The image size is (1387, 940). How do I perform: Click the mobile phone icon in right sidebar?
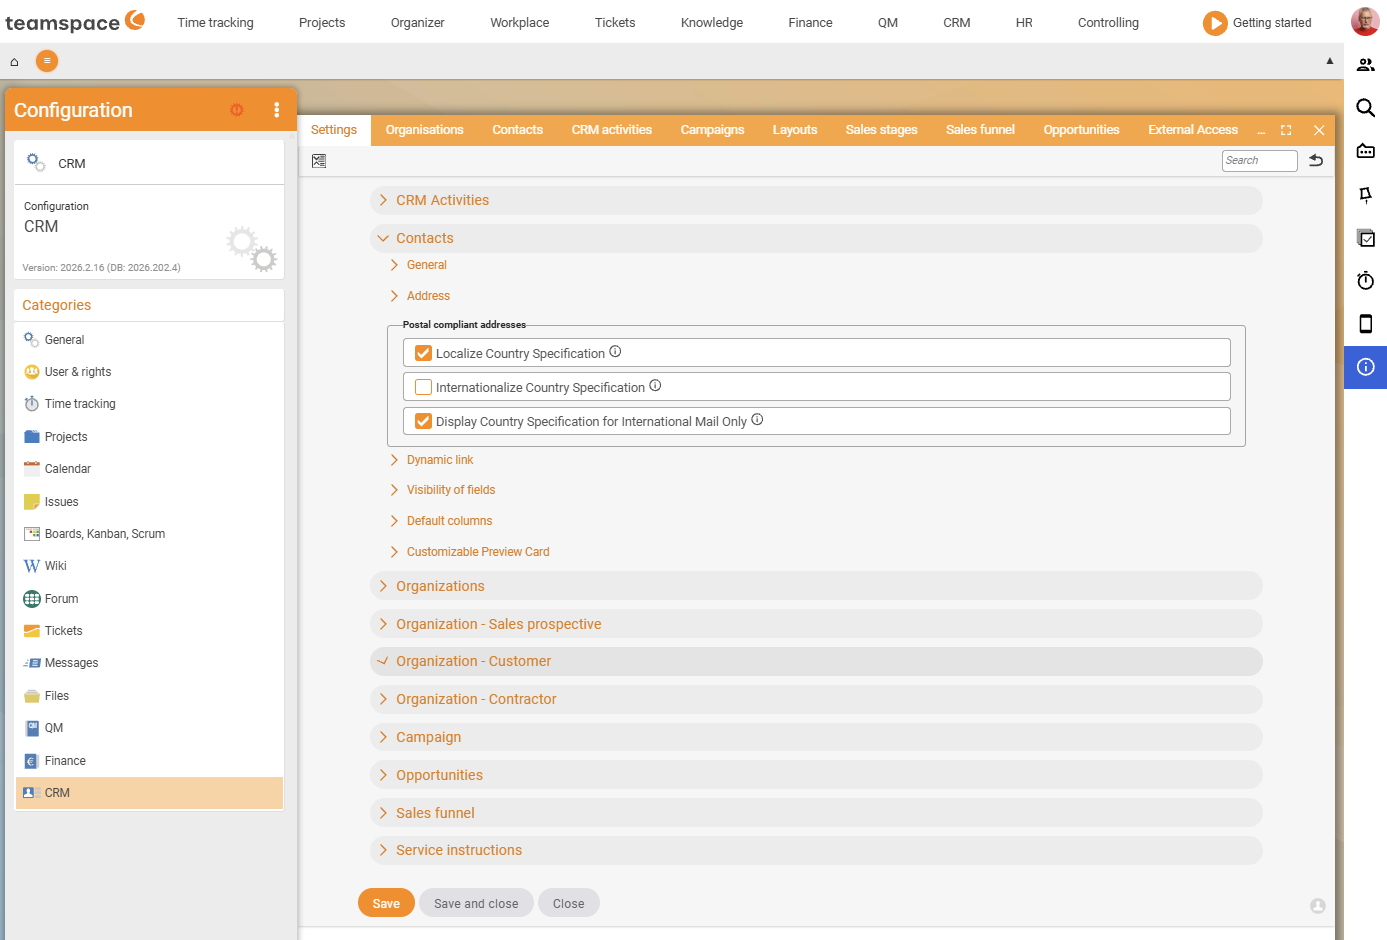(x=1365, y=324)
